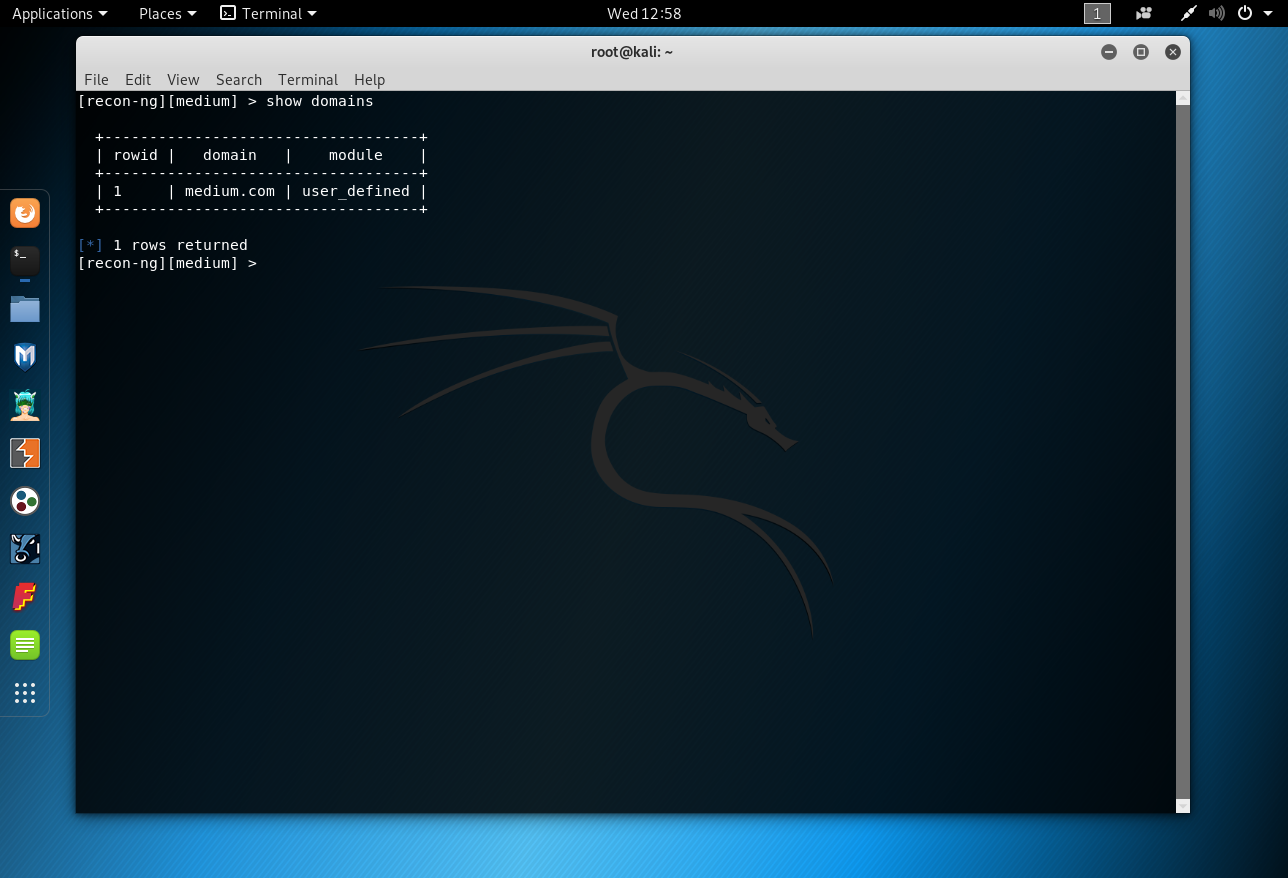Open the Search menu in the terminal
This screenshot has width=1288, height=878.
click(239, 79)
